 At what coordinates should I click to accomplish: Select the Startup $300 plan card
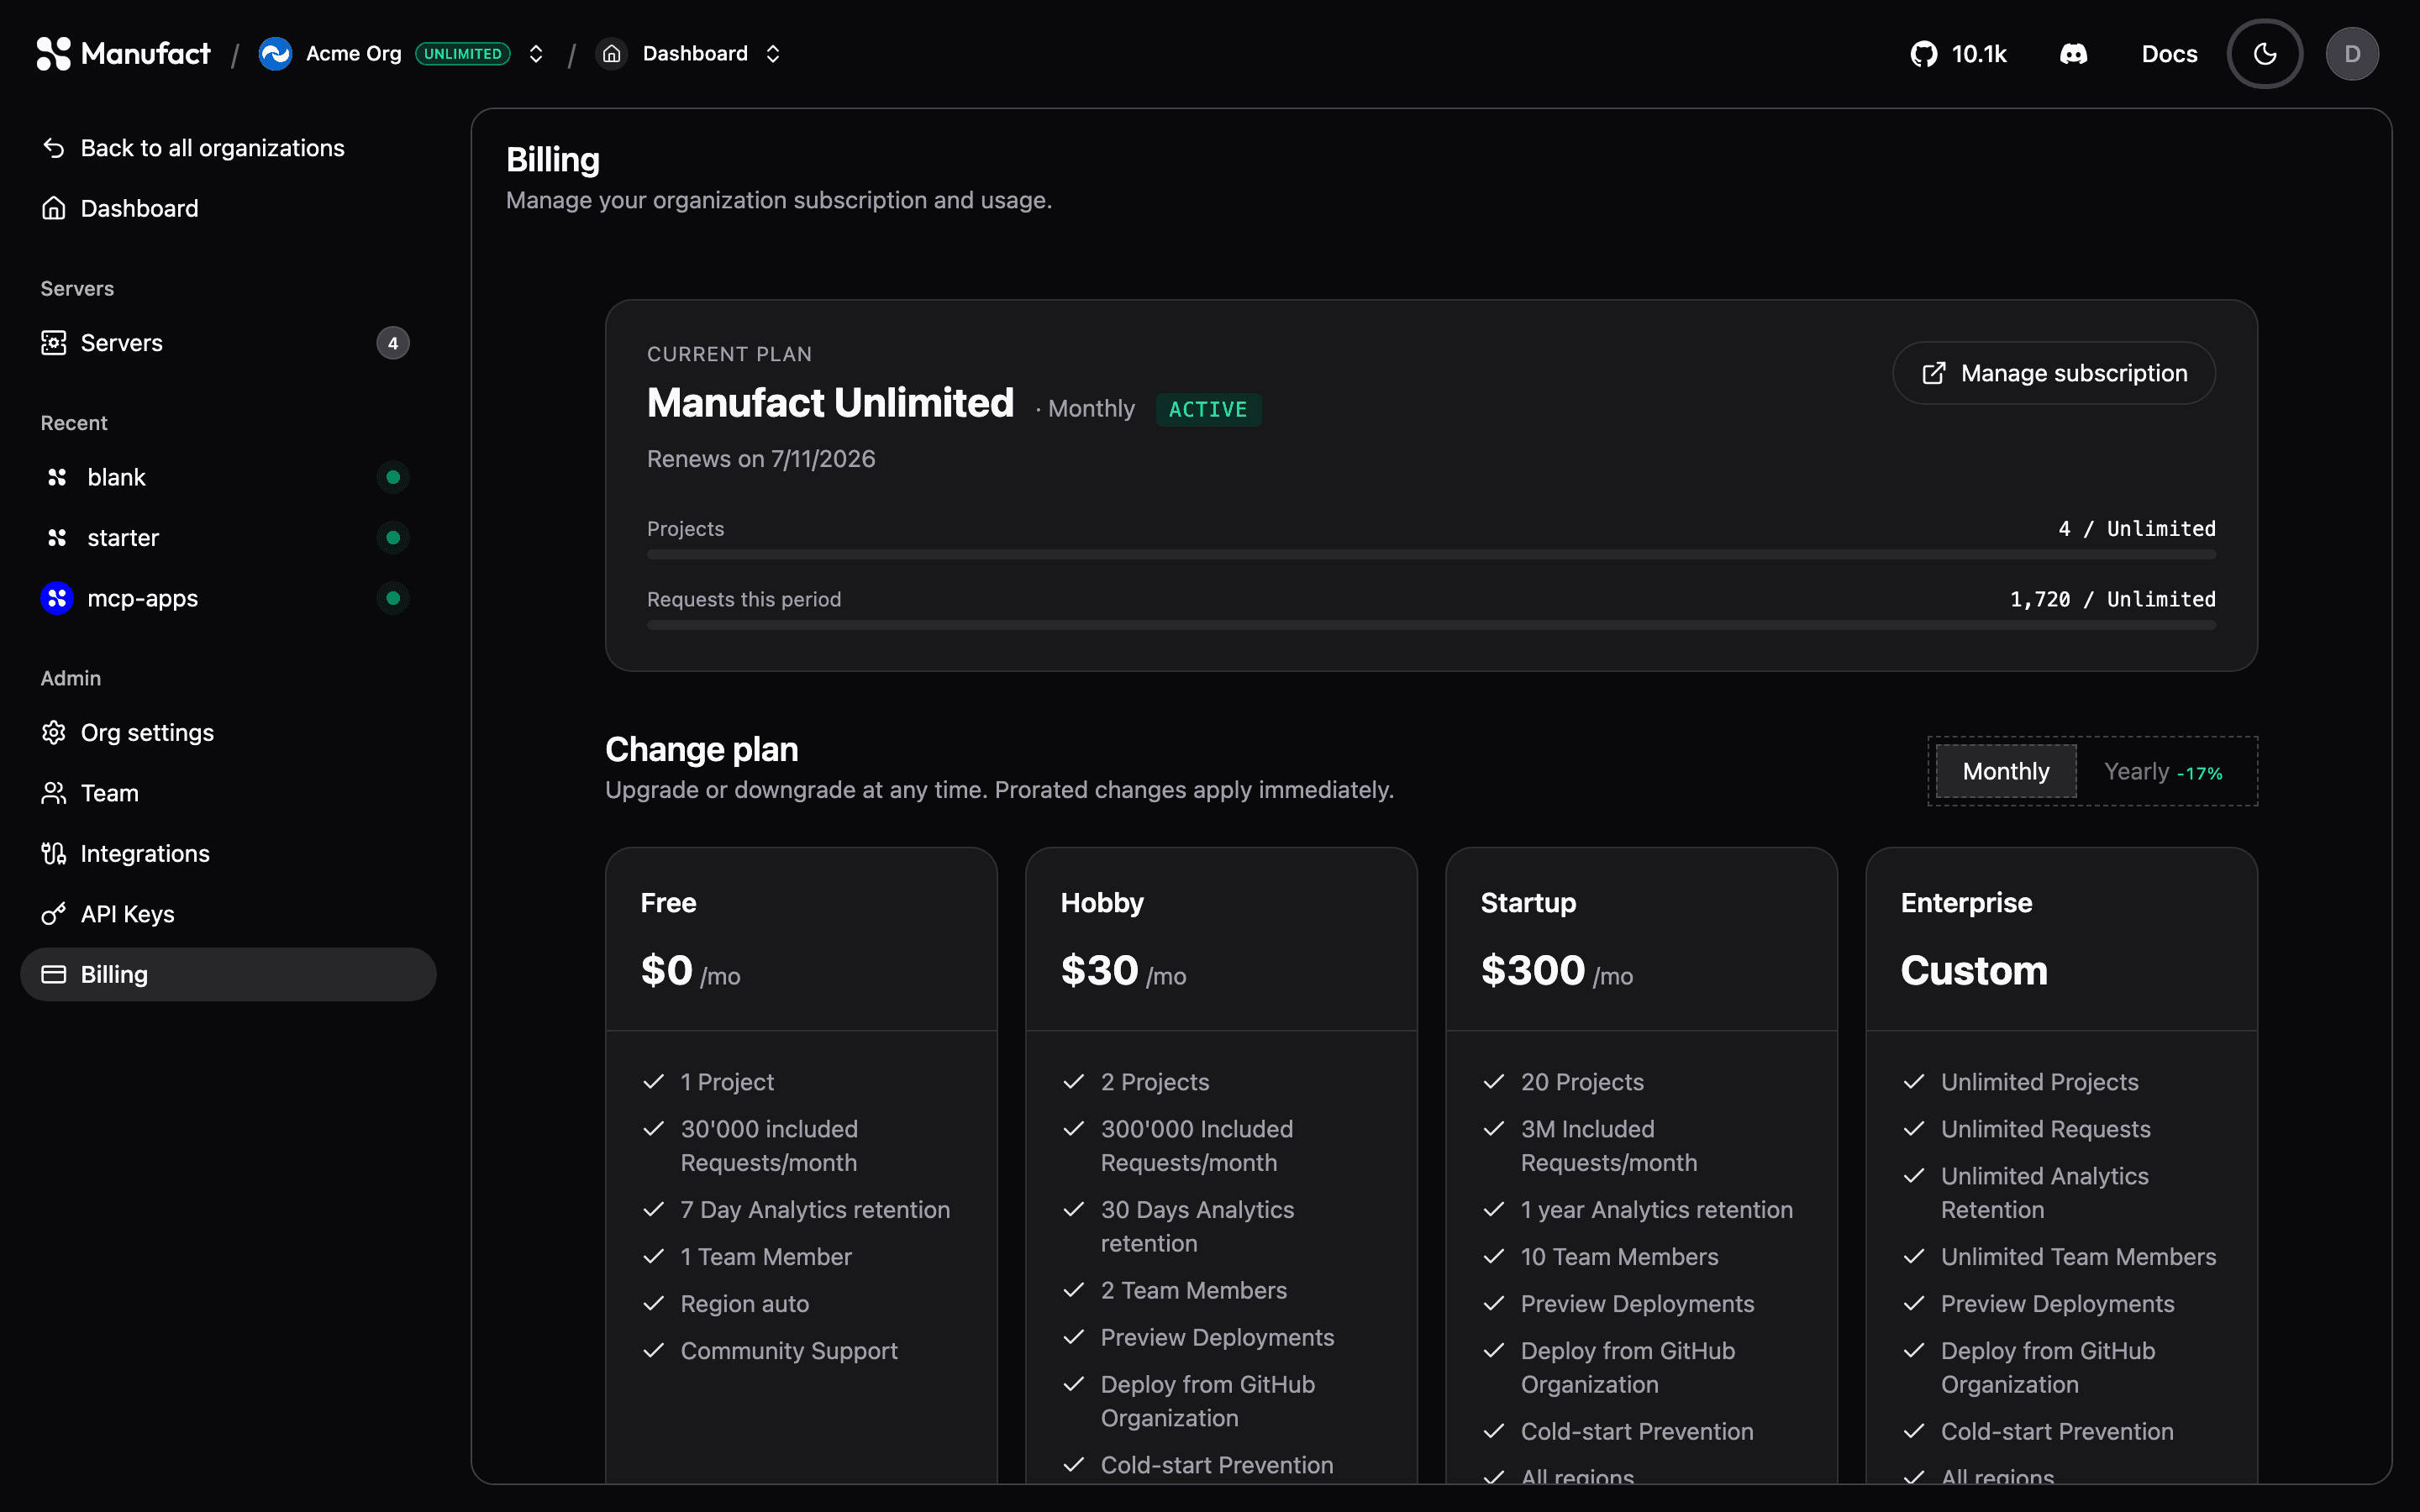pyautogui.click(x=1641, y=1165)
